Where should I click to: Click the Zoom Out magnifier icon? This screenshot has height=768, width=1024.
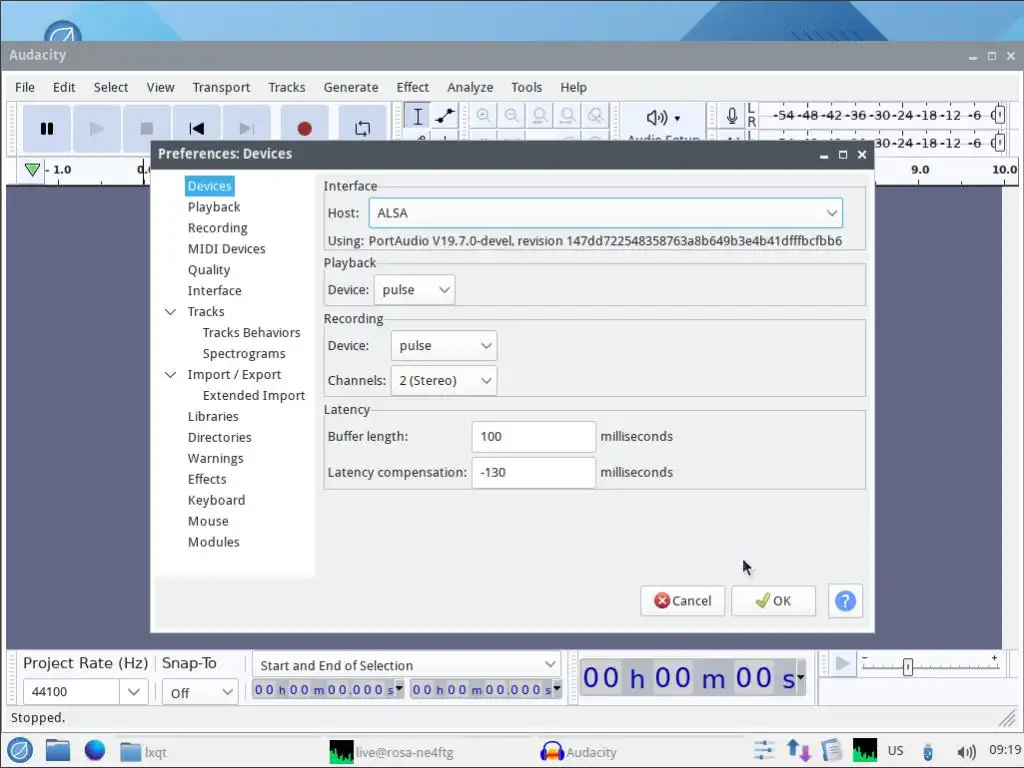(x=512, y=116)
